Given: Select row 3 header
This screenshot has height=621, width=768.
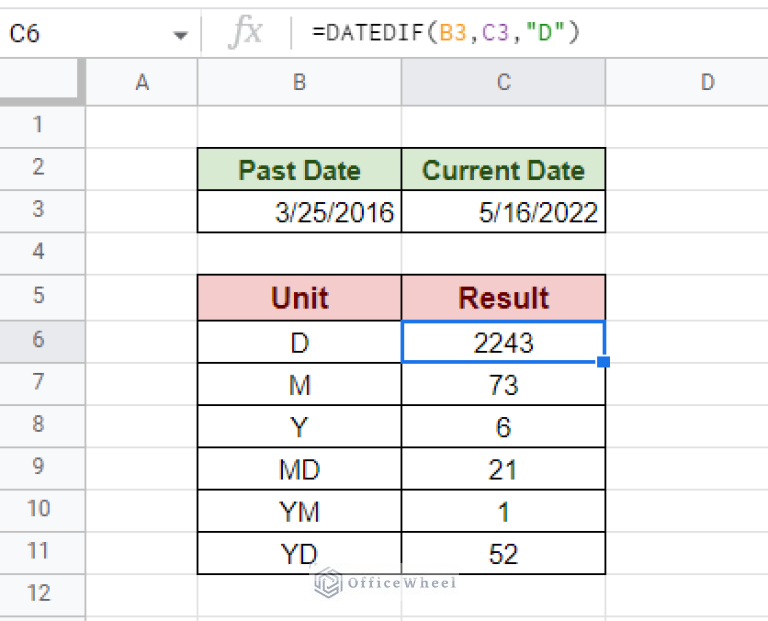Looking at the screenshot, I should click(39, 210).
